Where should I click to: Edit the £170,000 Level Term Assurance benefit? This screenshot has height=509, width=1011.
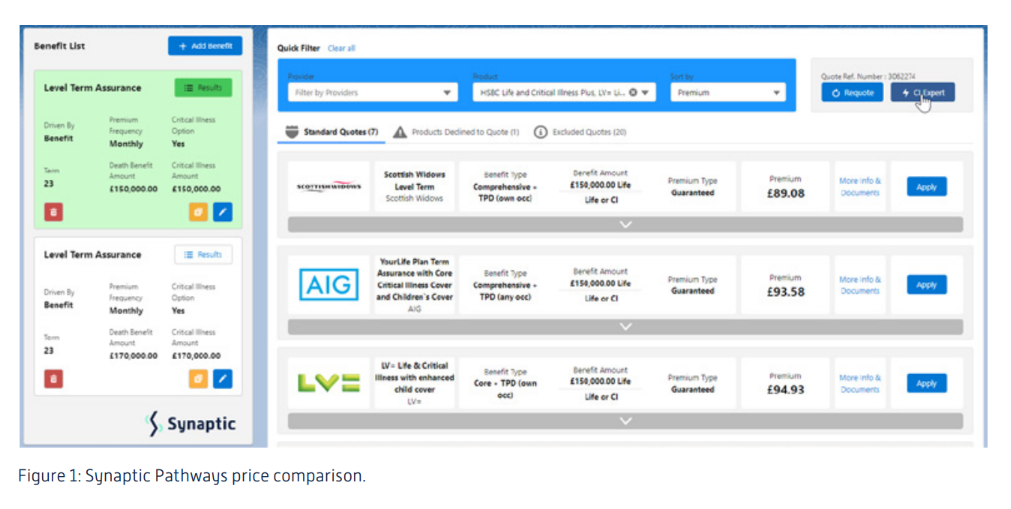222,379
